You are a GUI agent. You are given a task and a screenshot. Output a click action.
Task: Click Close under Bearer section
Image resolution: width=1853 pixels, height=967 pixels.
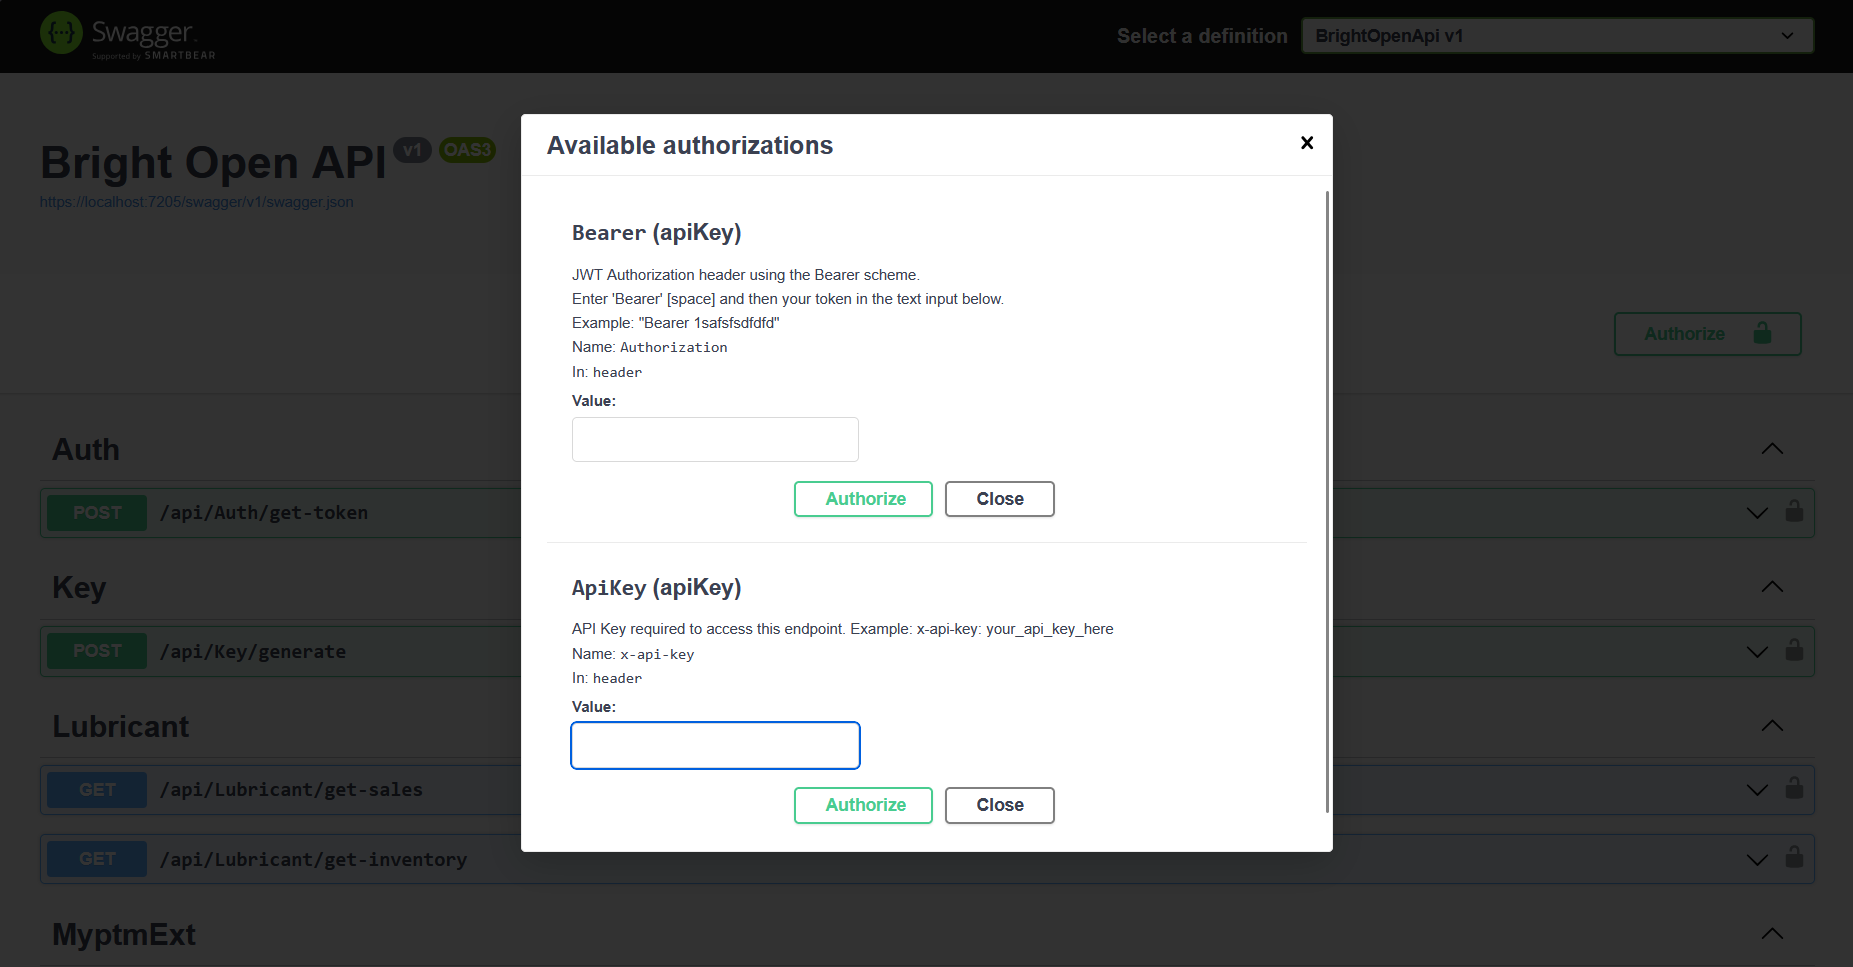(1000, 499)
